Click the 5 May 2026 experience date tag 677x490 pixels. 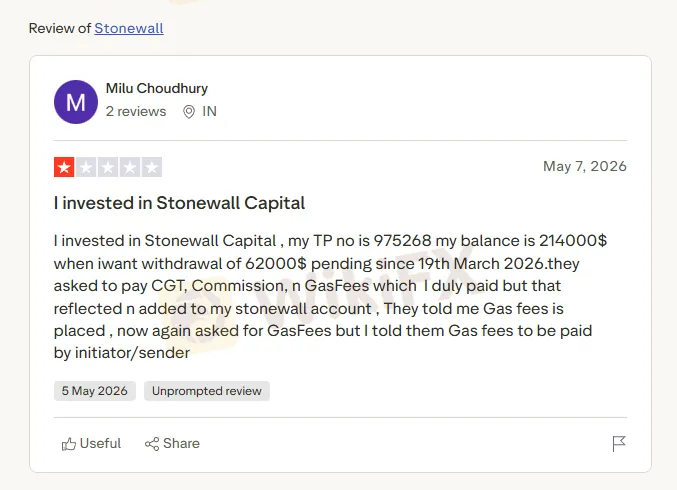95,391
